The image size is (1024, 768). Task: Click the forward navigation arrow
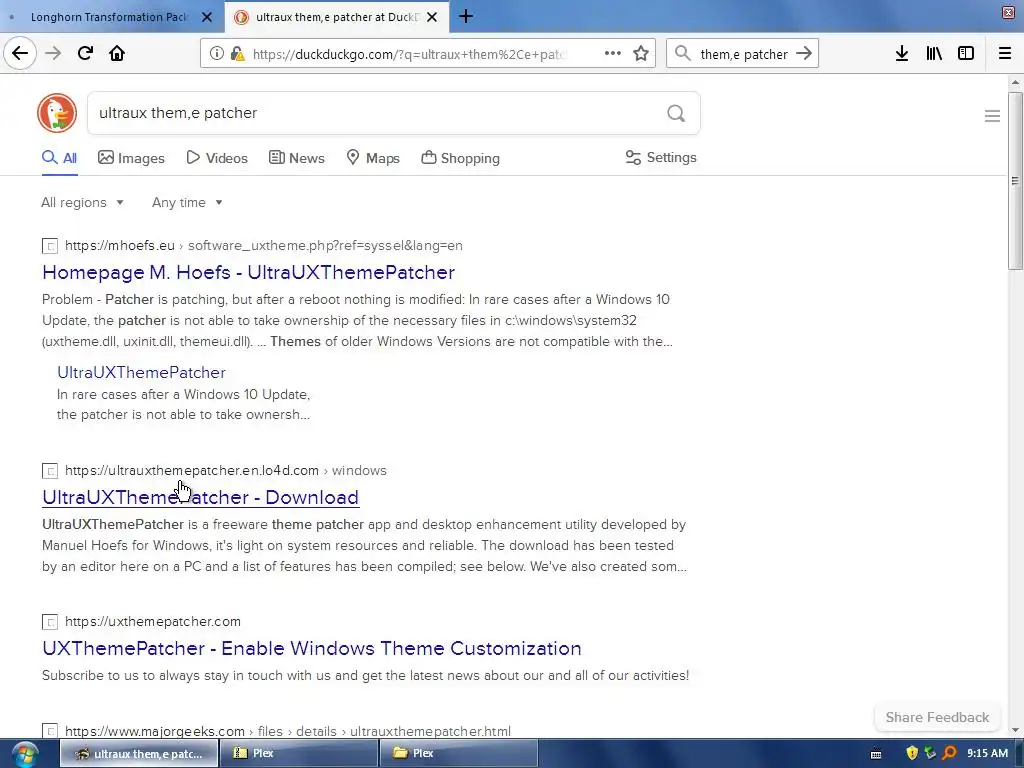(x=53, y=54)
